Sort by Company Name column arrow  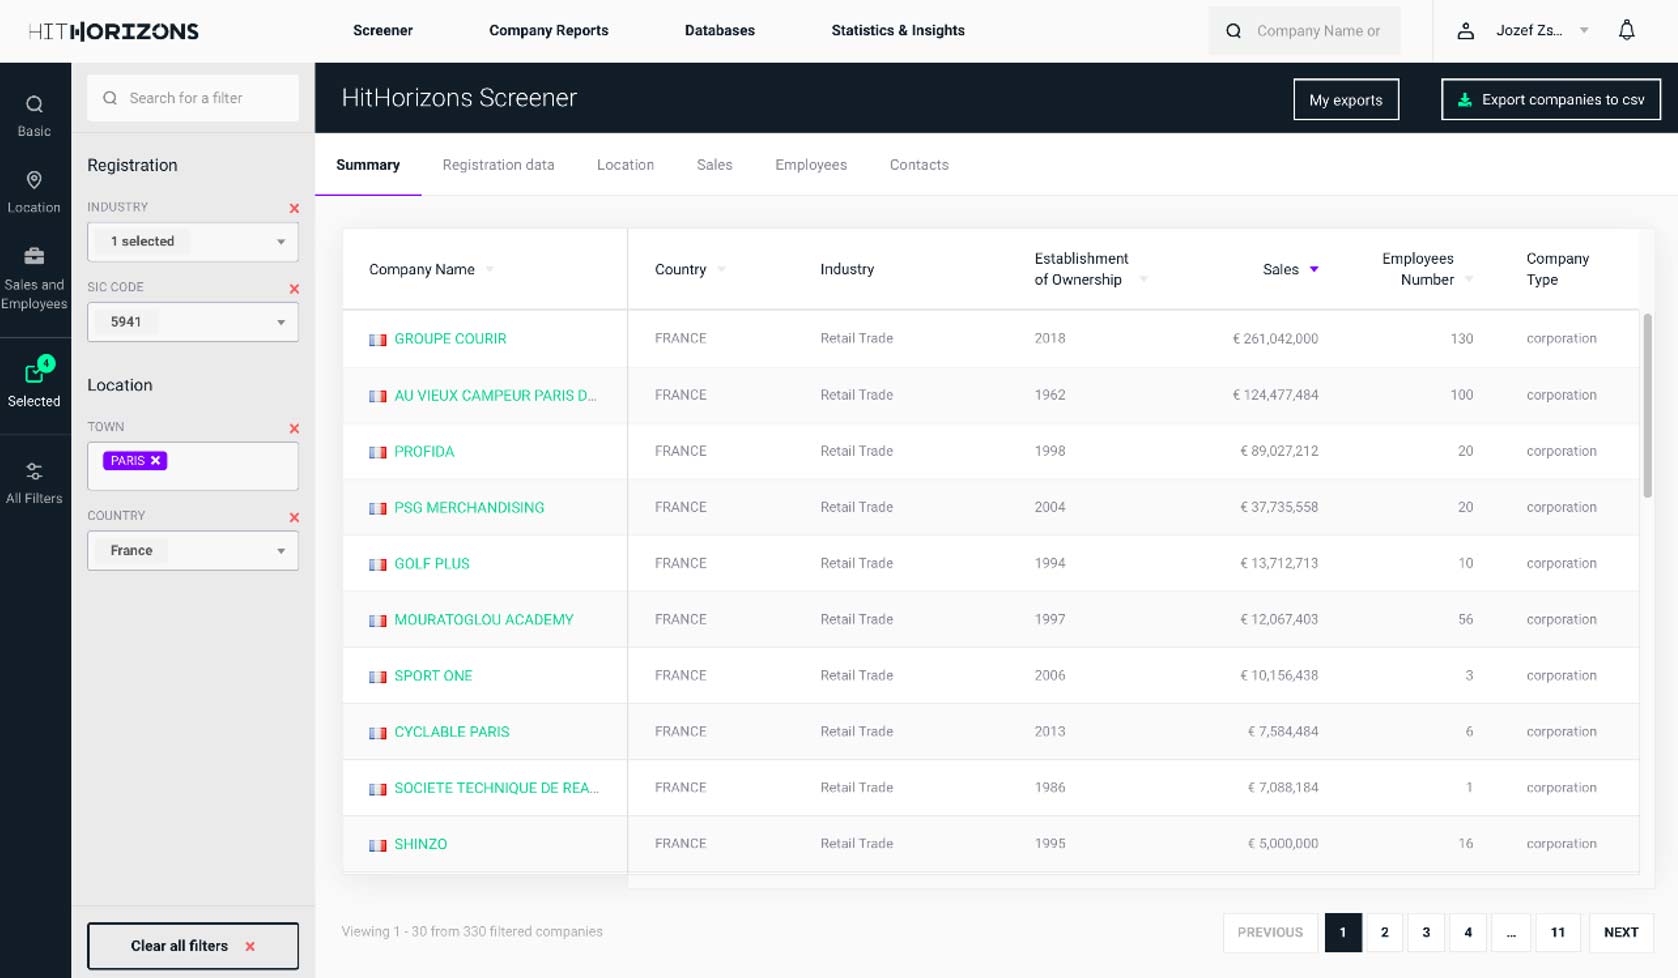tap(490, 270)
